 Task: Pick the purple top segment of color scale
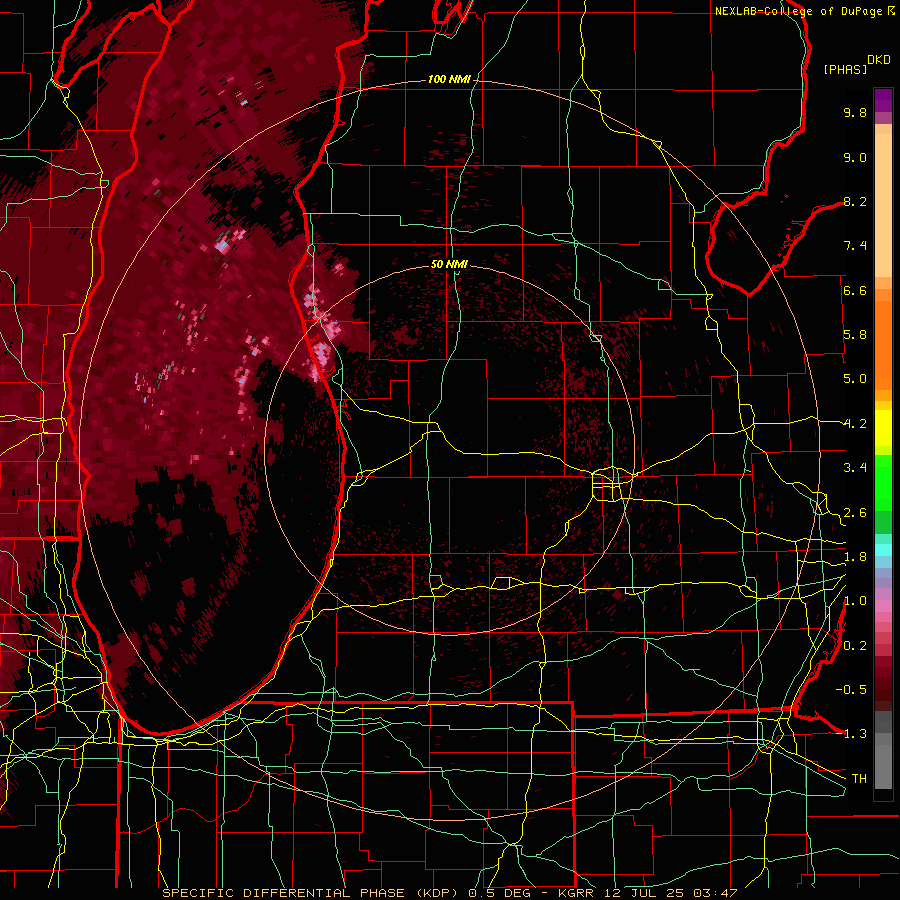click(x=883, y=100)
